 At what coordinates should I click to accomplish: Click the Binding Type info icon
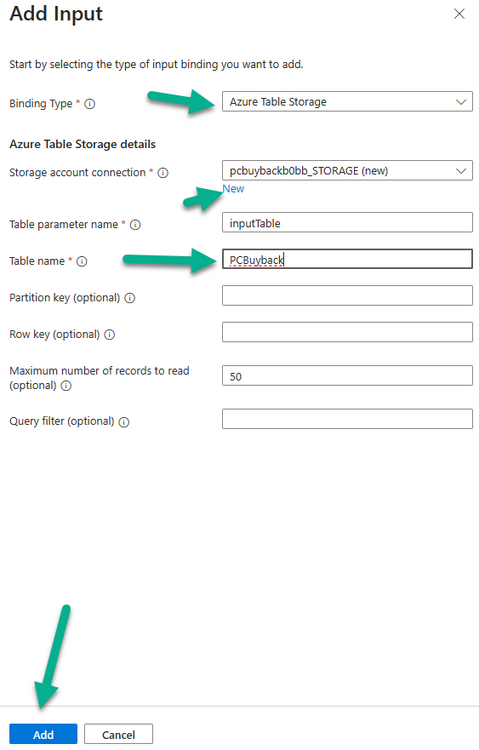[x=89, y=104]
